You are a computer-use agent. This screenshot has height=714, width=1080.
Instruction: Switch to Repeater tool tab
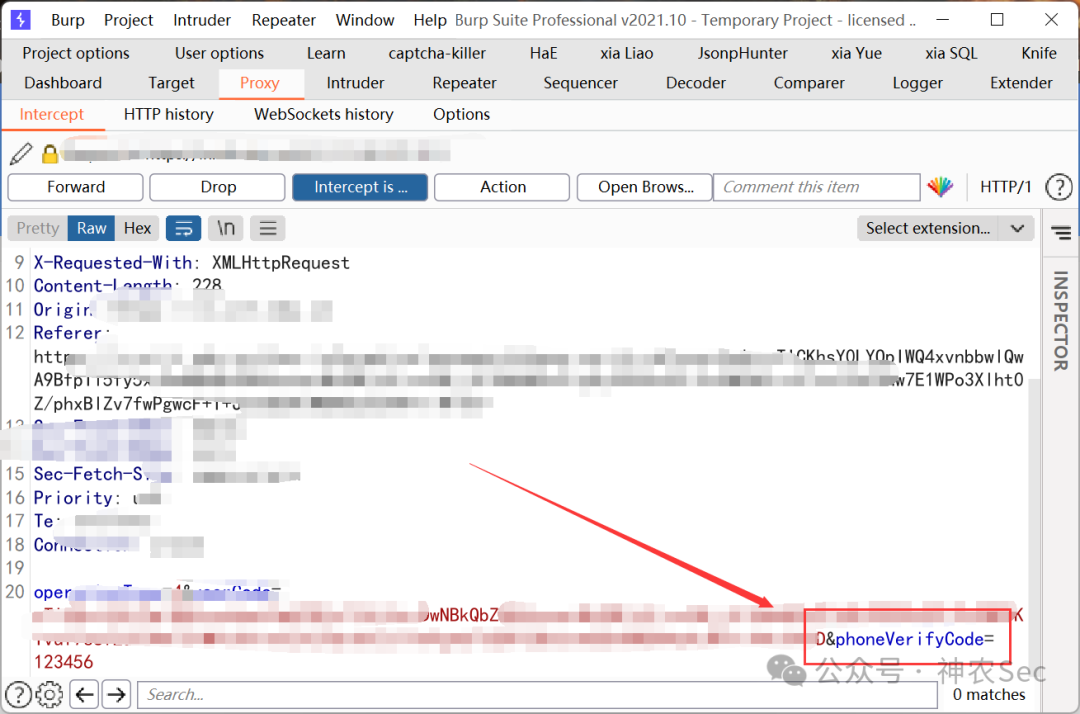click(x=464, y=83)
